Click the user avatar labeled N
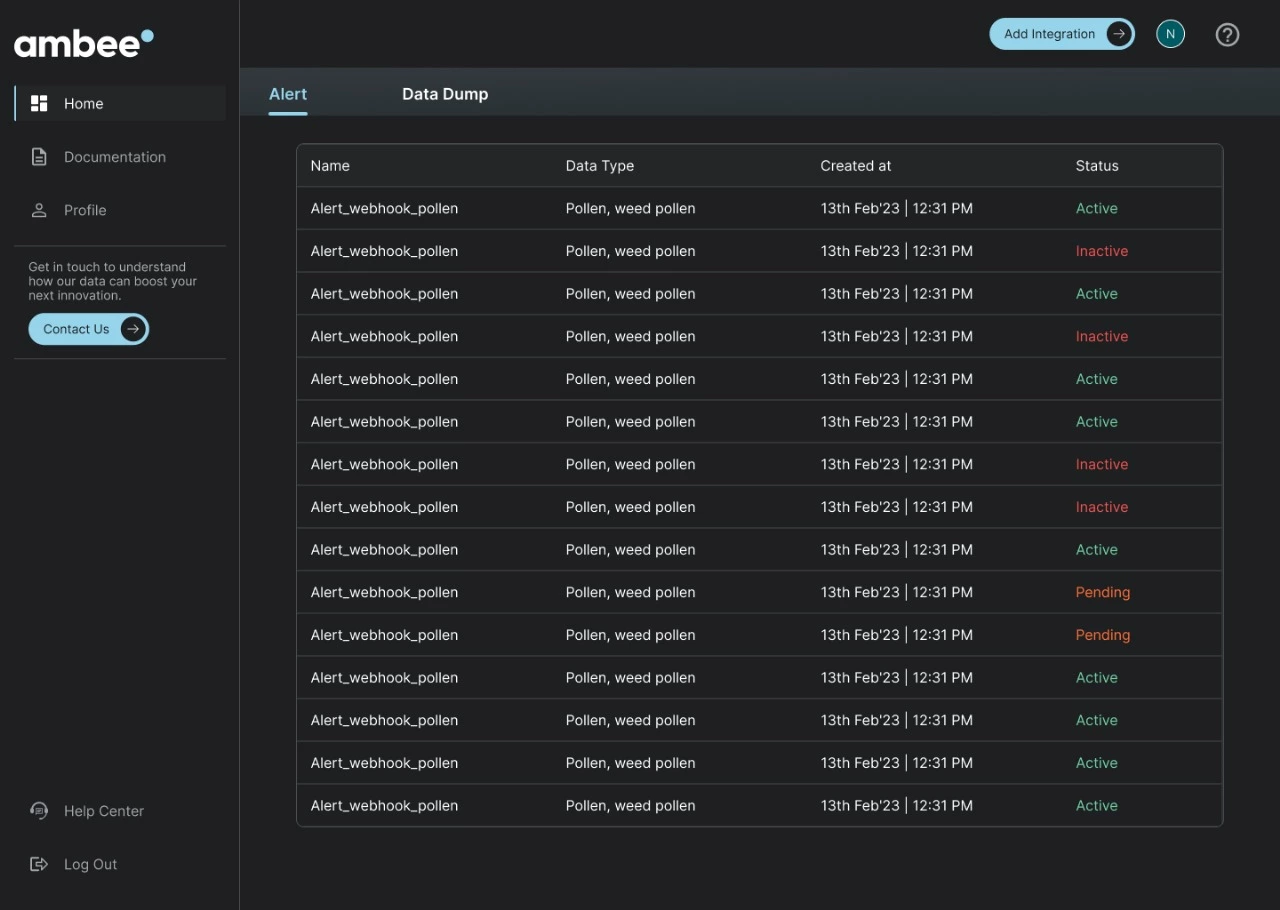 1170,34
